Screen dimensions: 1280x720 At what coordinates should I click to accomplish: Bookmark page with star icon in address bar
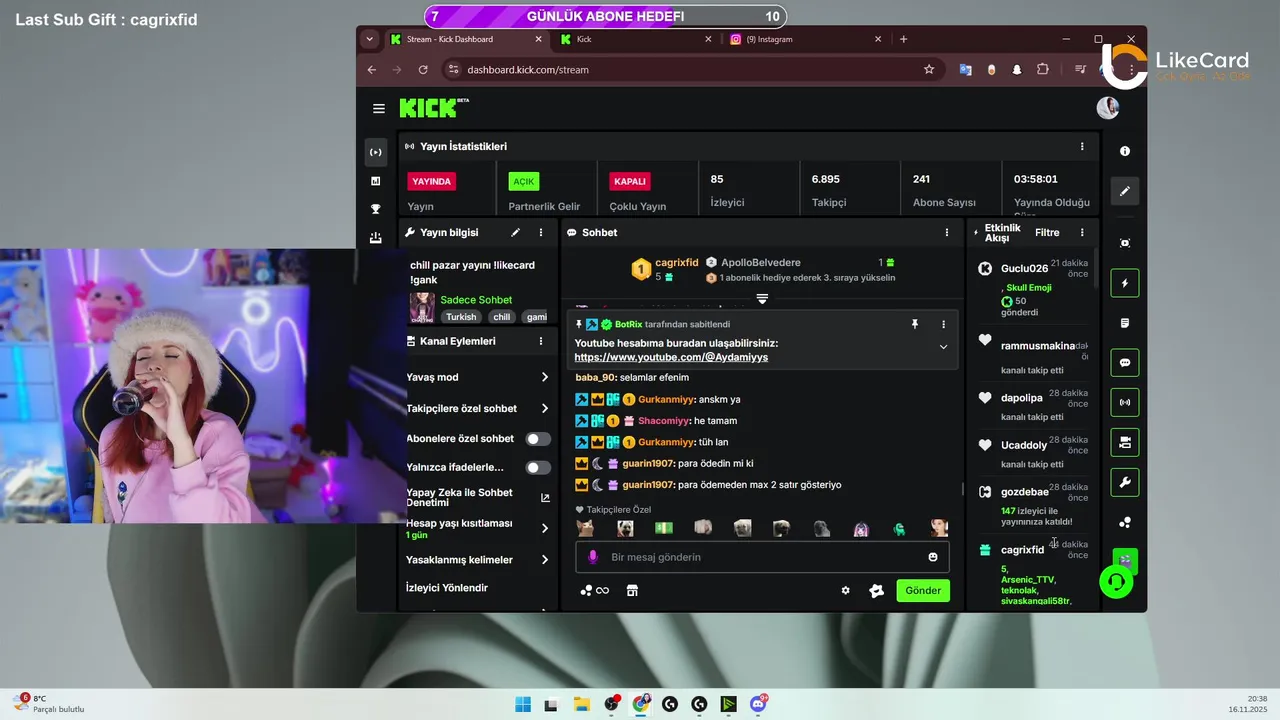pyautogui.click(x=929, y=70)
